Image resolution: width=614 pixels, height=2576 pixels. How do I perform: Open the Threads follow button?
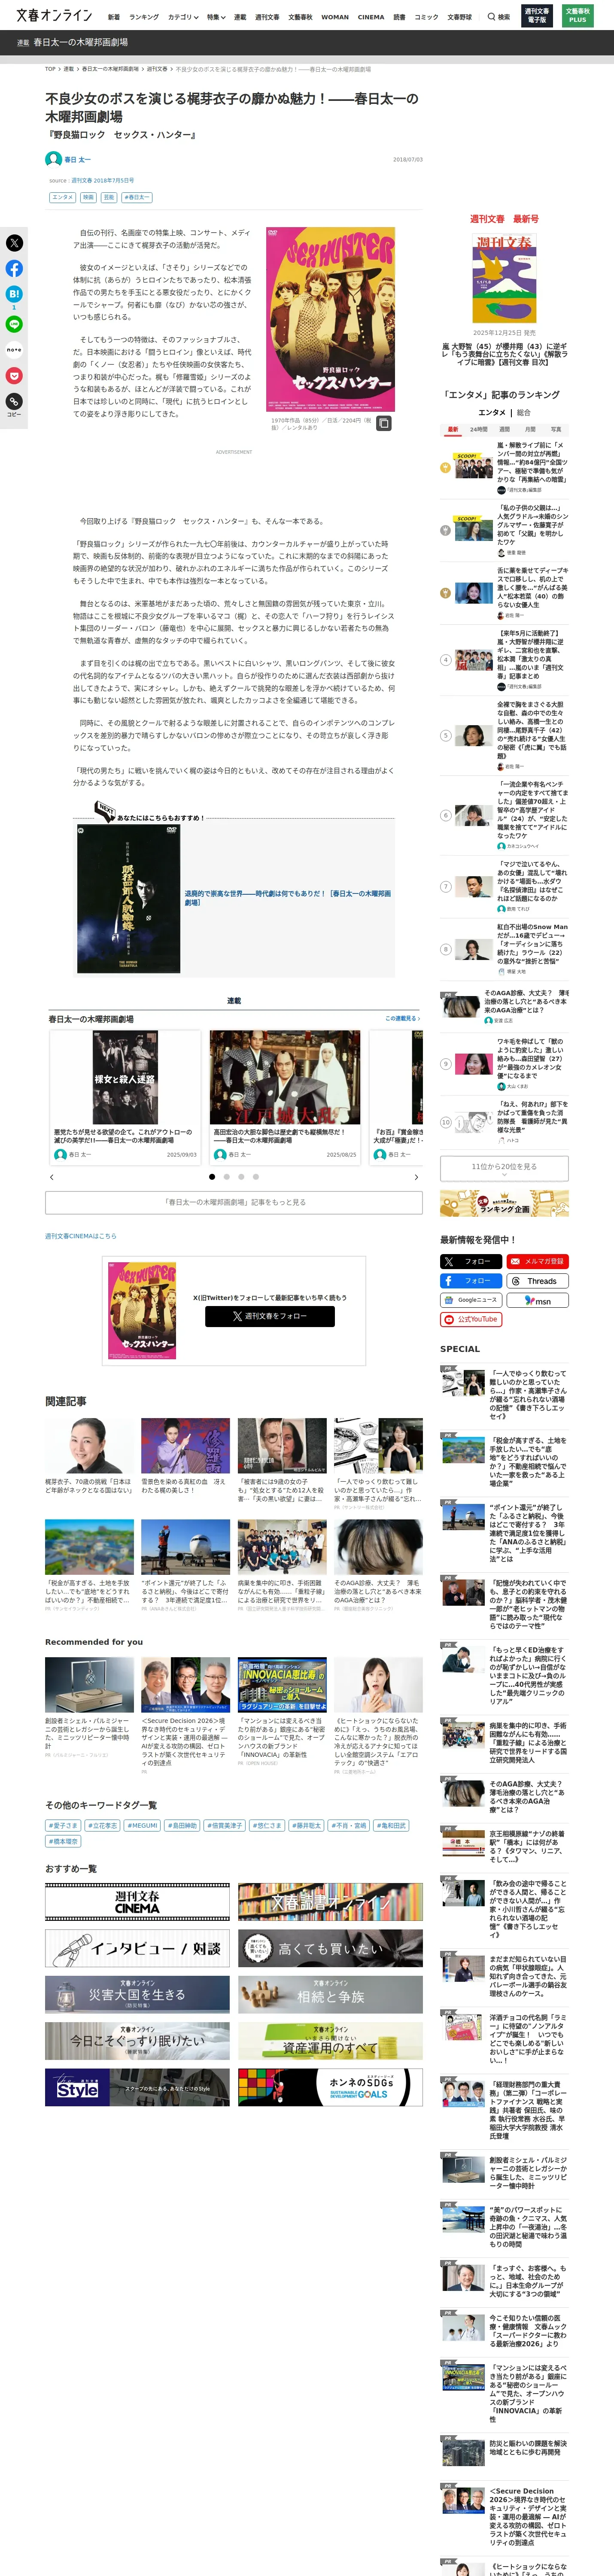(537, 1281)
